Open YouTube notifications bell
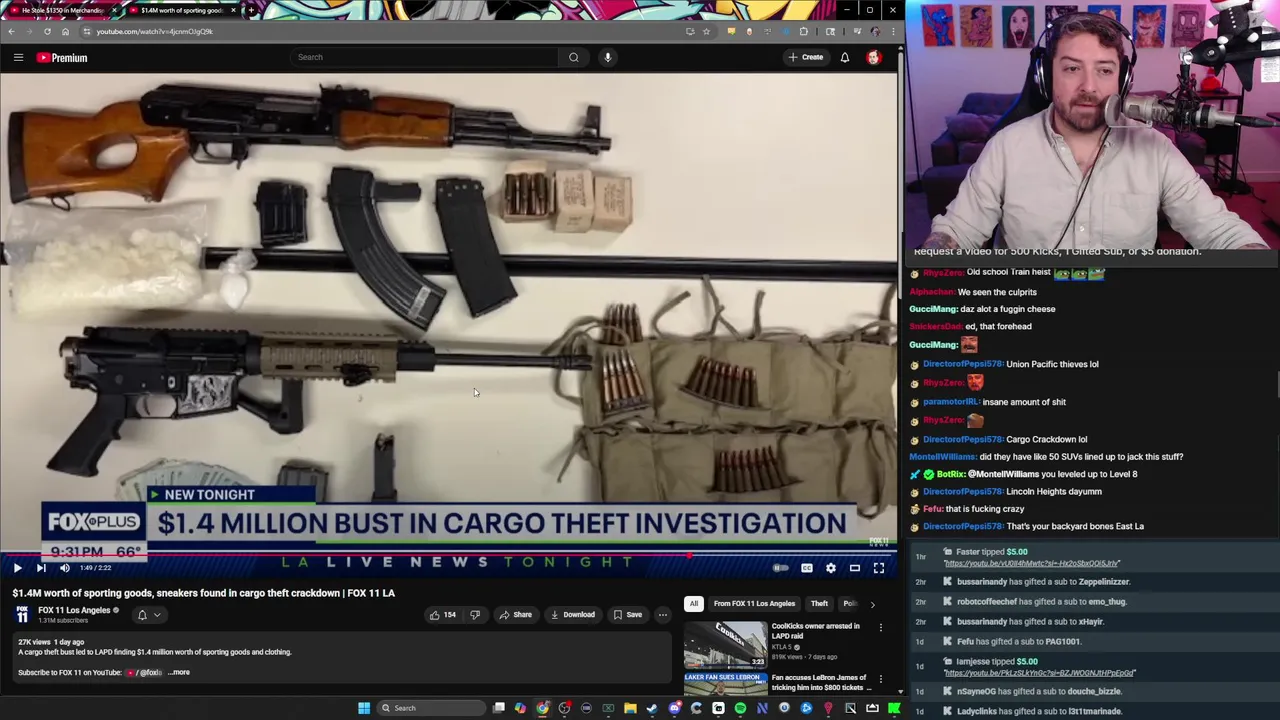1280x720 pixels. [x=845, y=57]
